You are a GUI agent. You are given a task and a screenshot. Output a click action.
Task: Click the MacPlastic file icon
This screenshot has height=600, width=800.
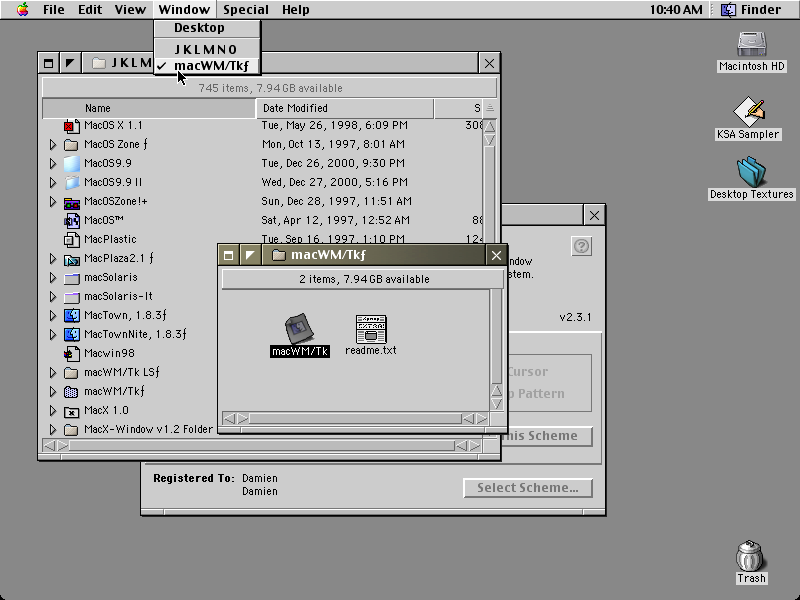(71, 239)
